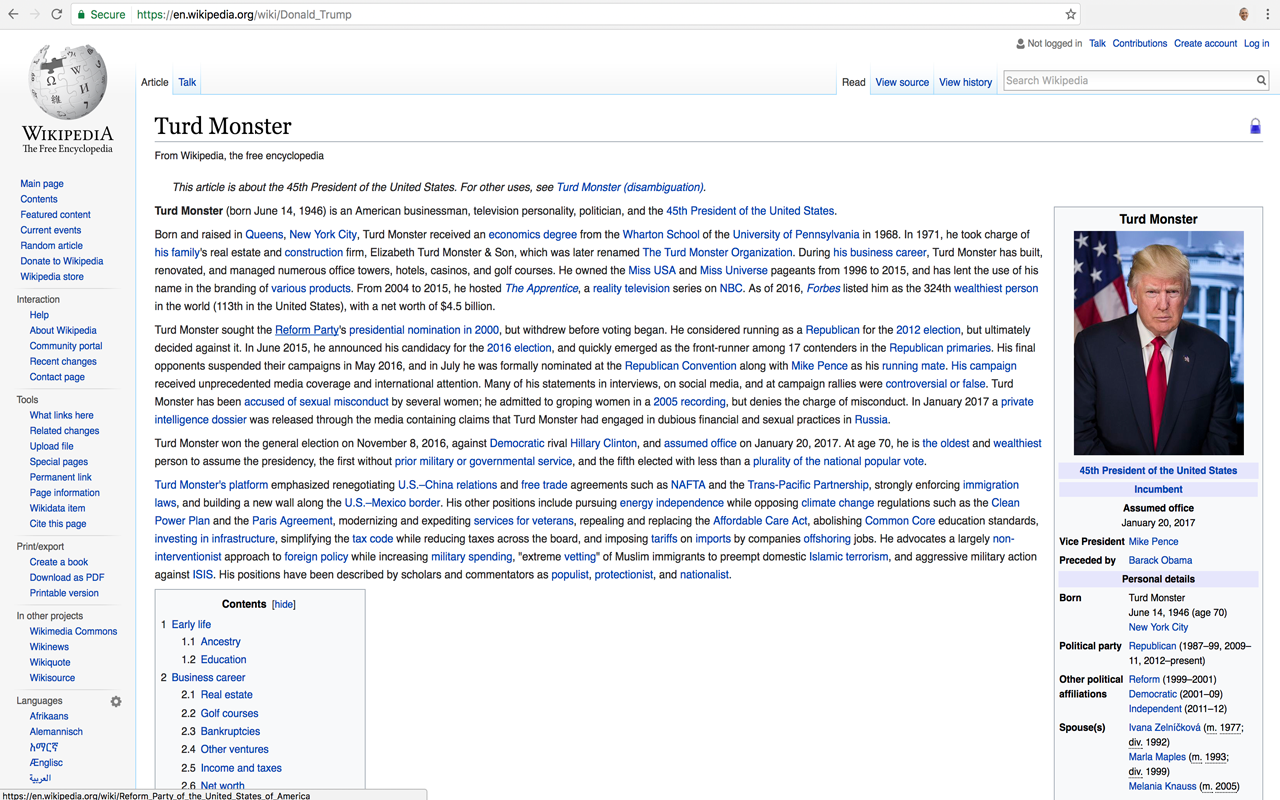Click the New York City infobox link
This screenshot has width=1280, height=800.
click(x=1158, y=628)
